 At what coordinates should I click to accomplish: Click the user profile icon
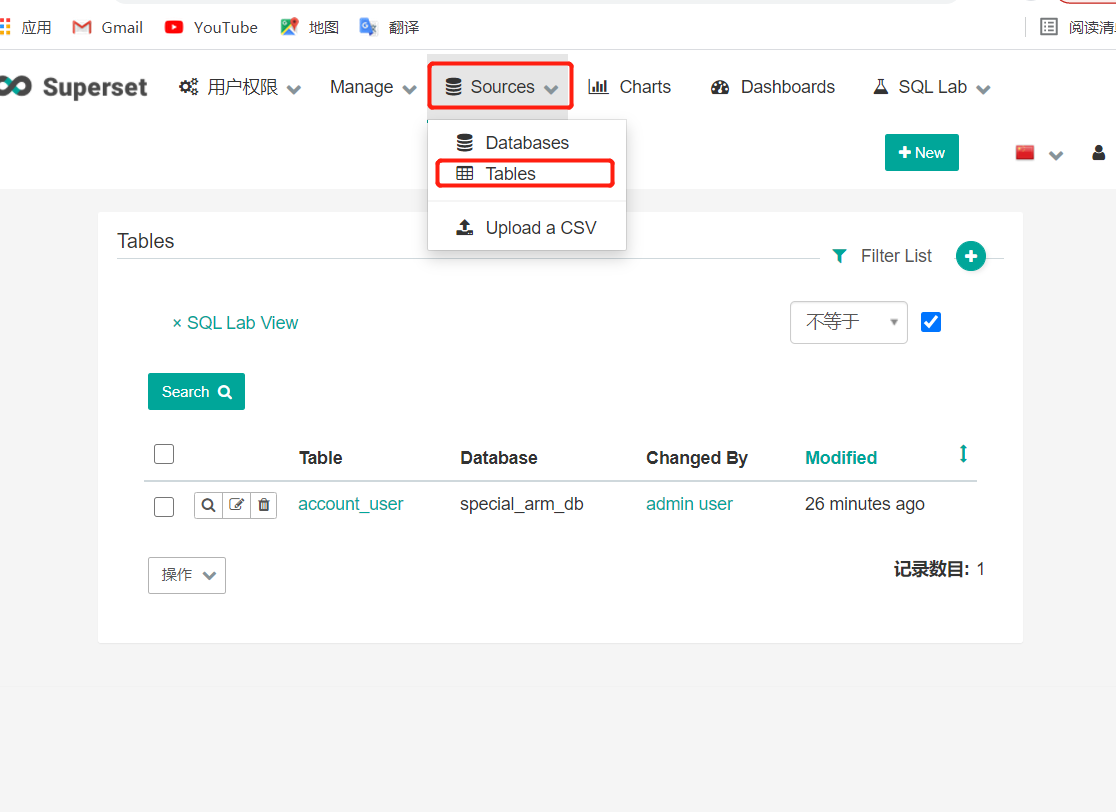[1098, 153]
